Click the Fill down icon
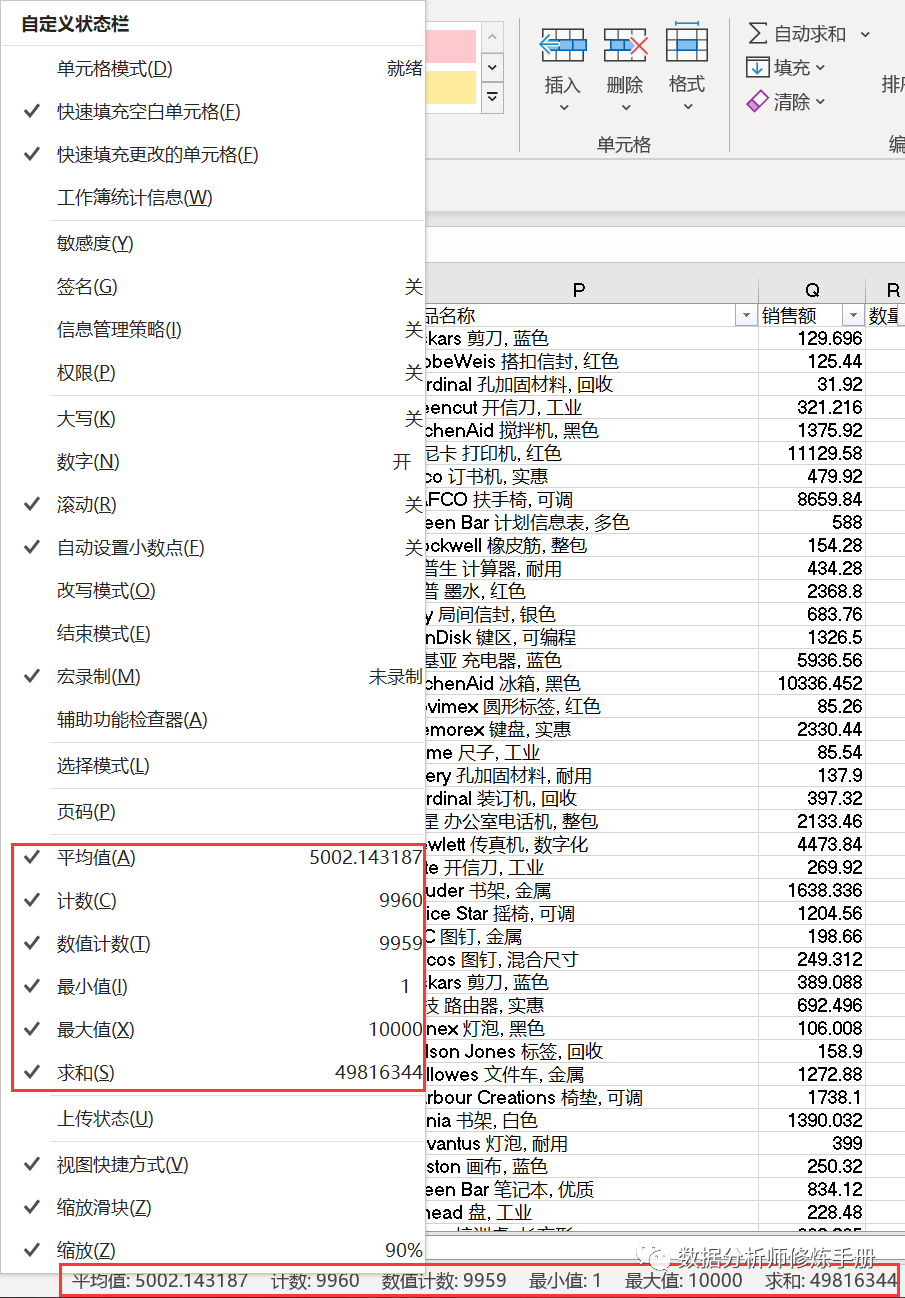905x1298 pixels. [x=758, y=67]
